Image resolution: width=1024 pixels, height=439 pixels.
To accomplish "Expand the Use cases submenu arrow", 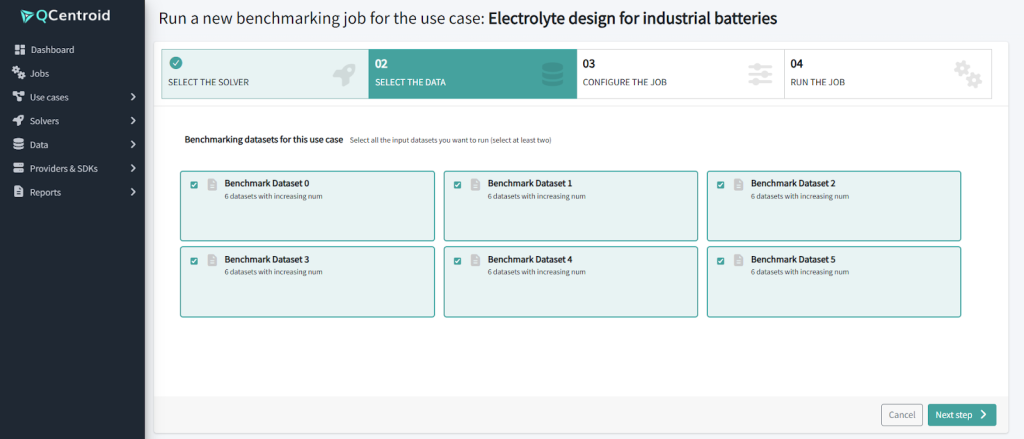I will [x=133, y=97].
